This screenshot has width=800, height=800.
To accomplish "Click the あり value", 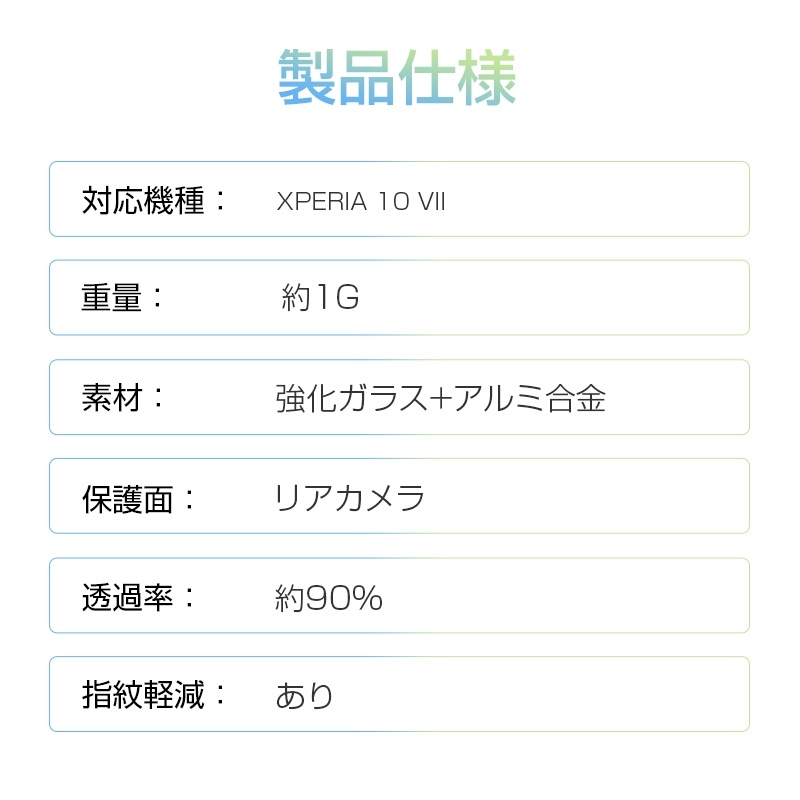I will (x=304, y=695).
